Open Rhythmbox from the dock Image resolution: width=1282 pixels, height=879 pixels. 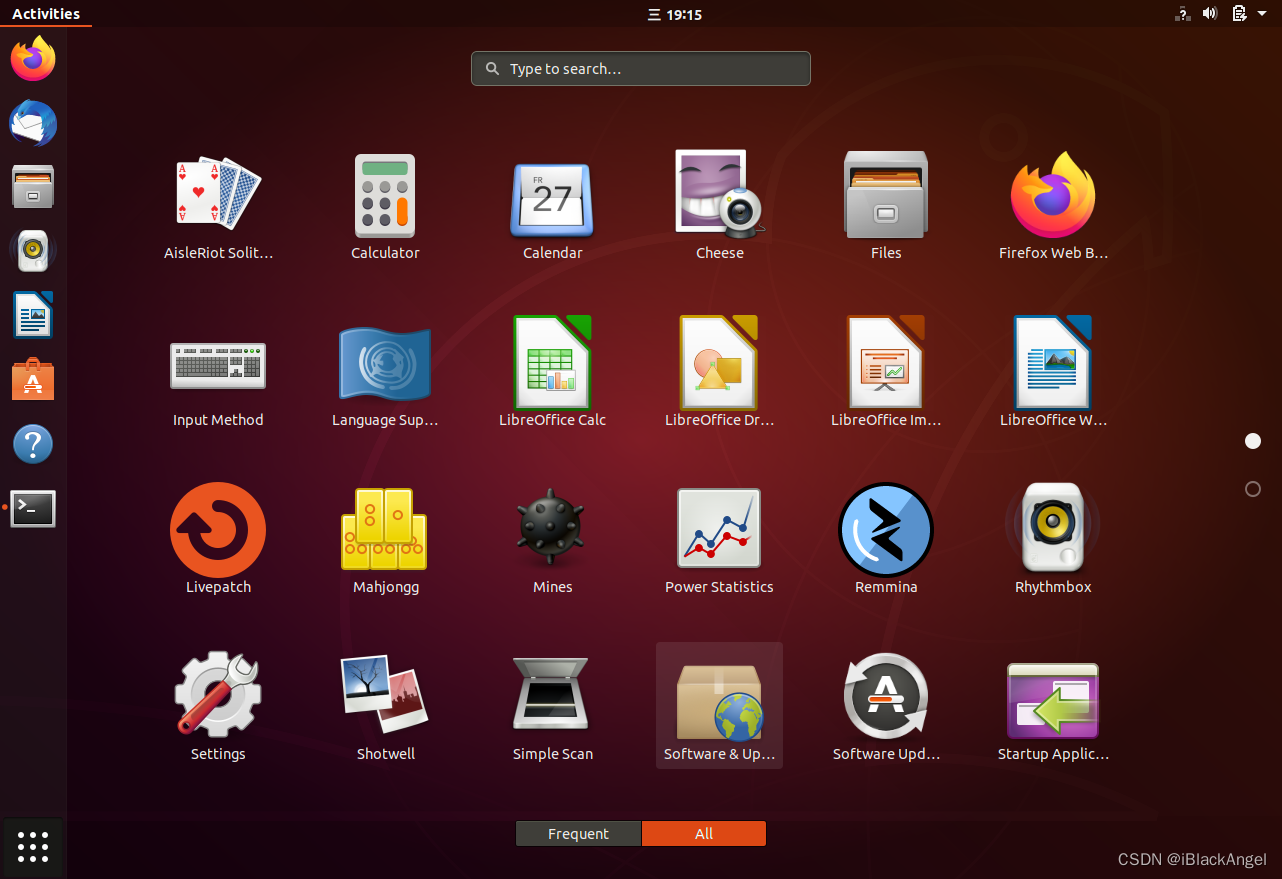(x=33, y=251)
